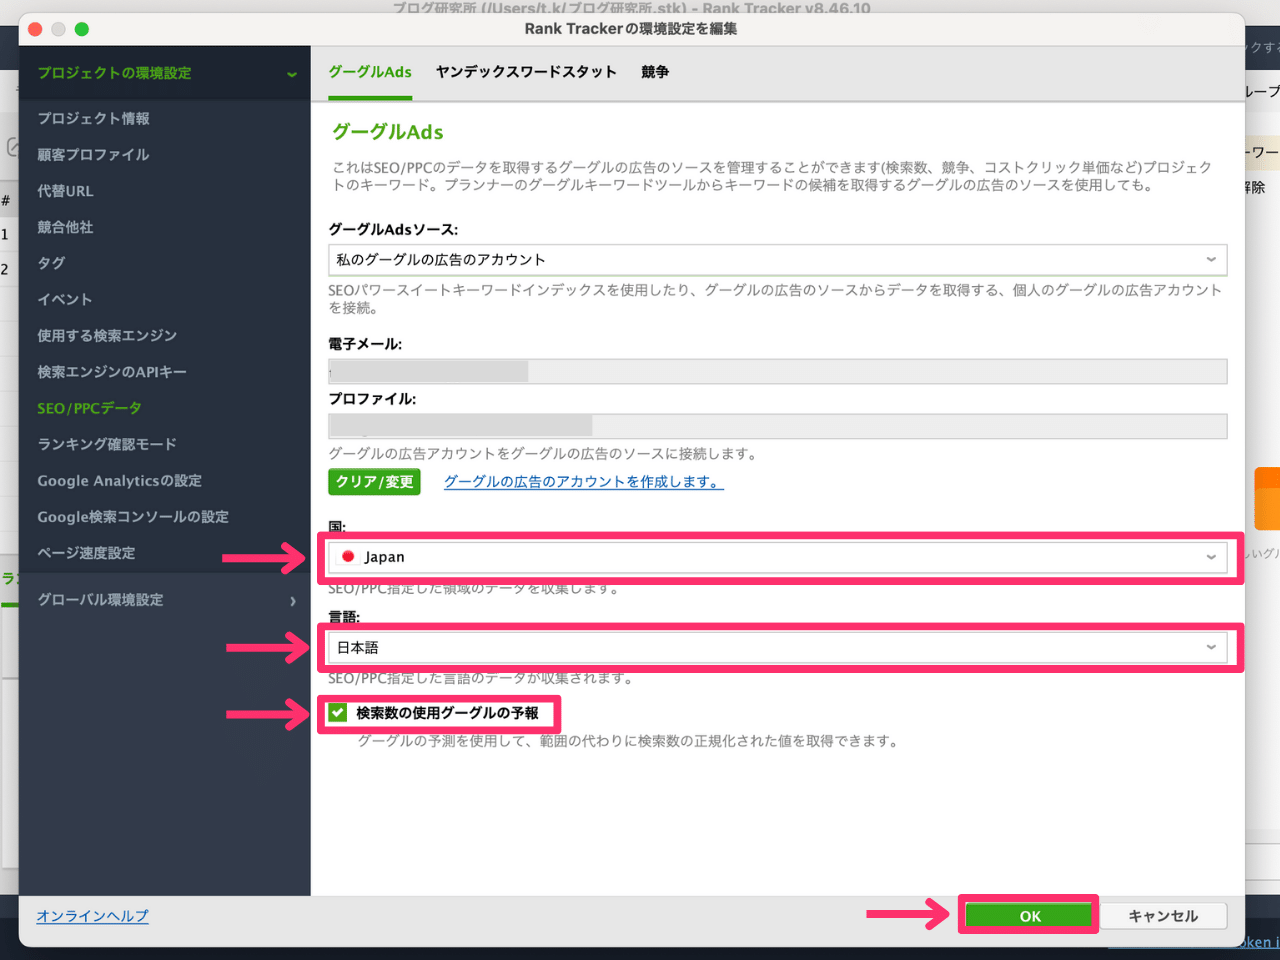1280x960 pixels.
Task: Select SEO/PPCデータ in the sidebar
Action: (89, 408)
